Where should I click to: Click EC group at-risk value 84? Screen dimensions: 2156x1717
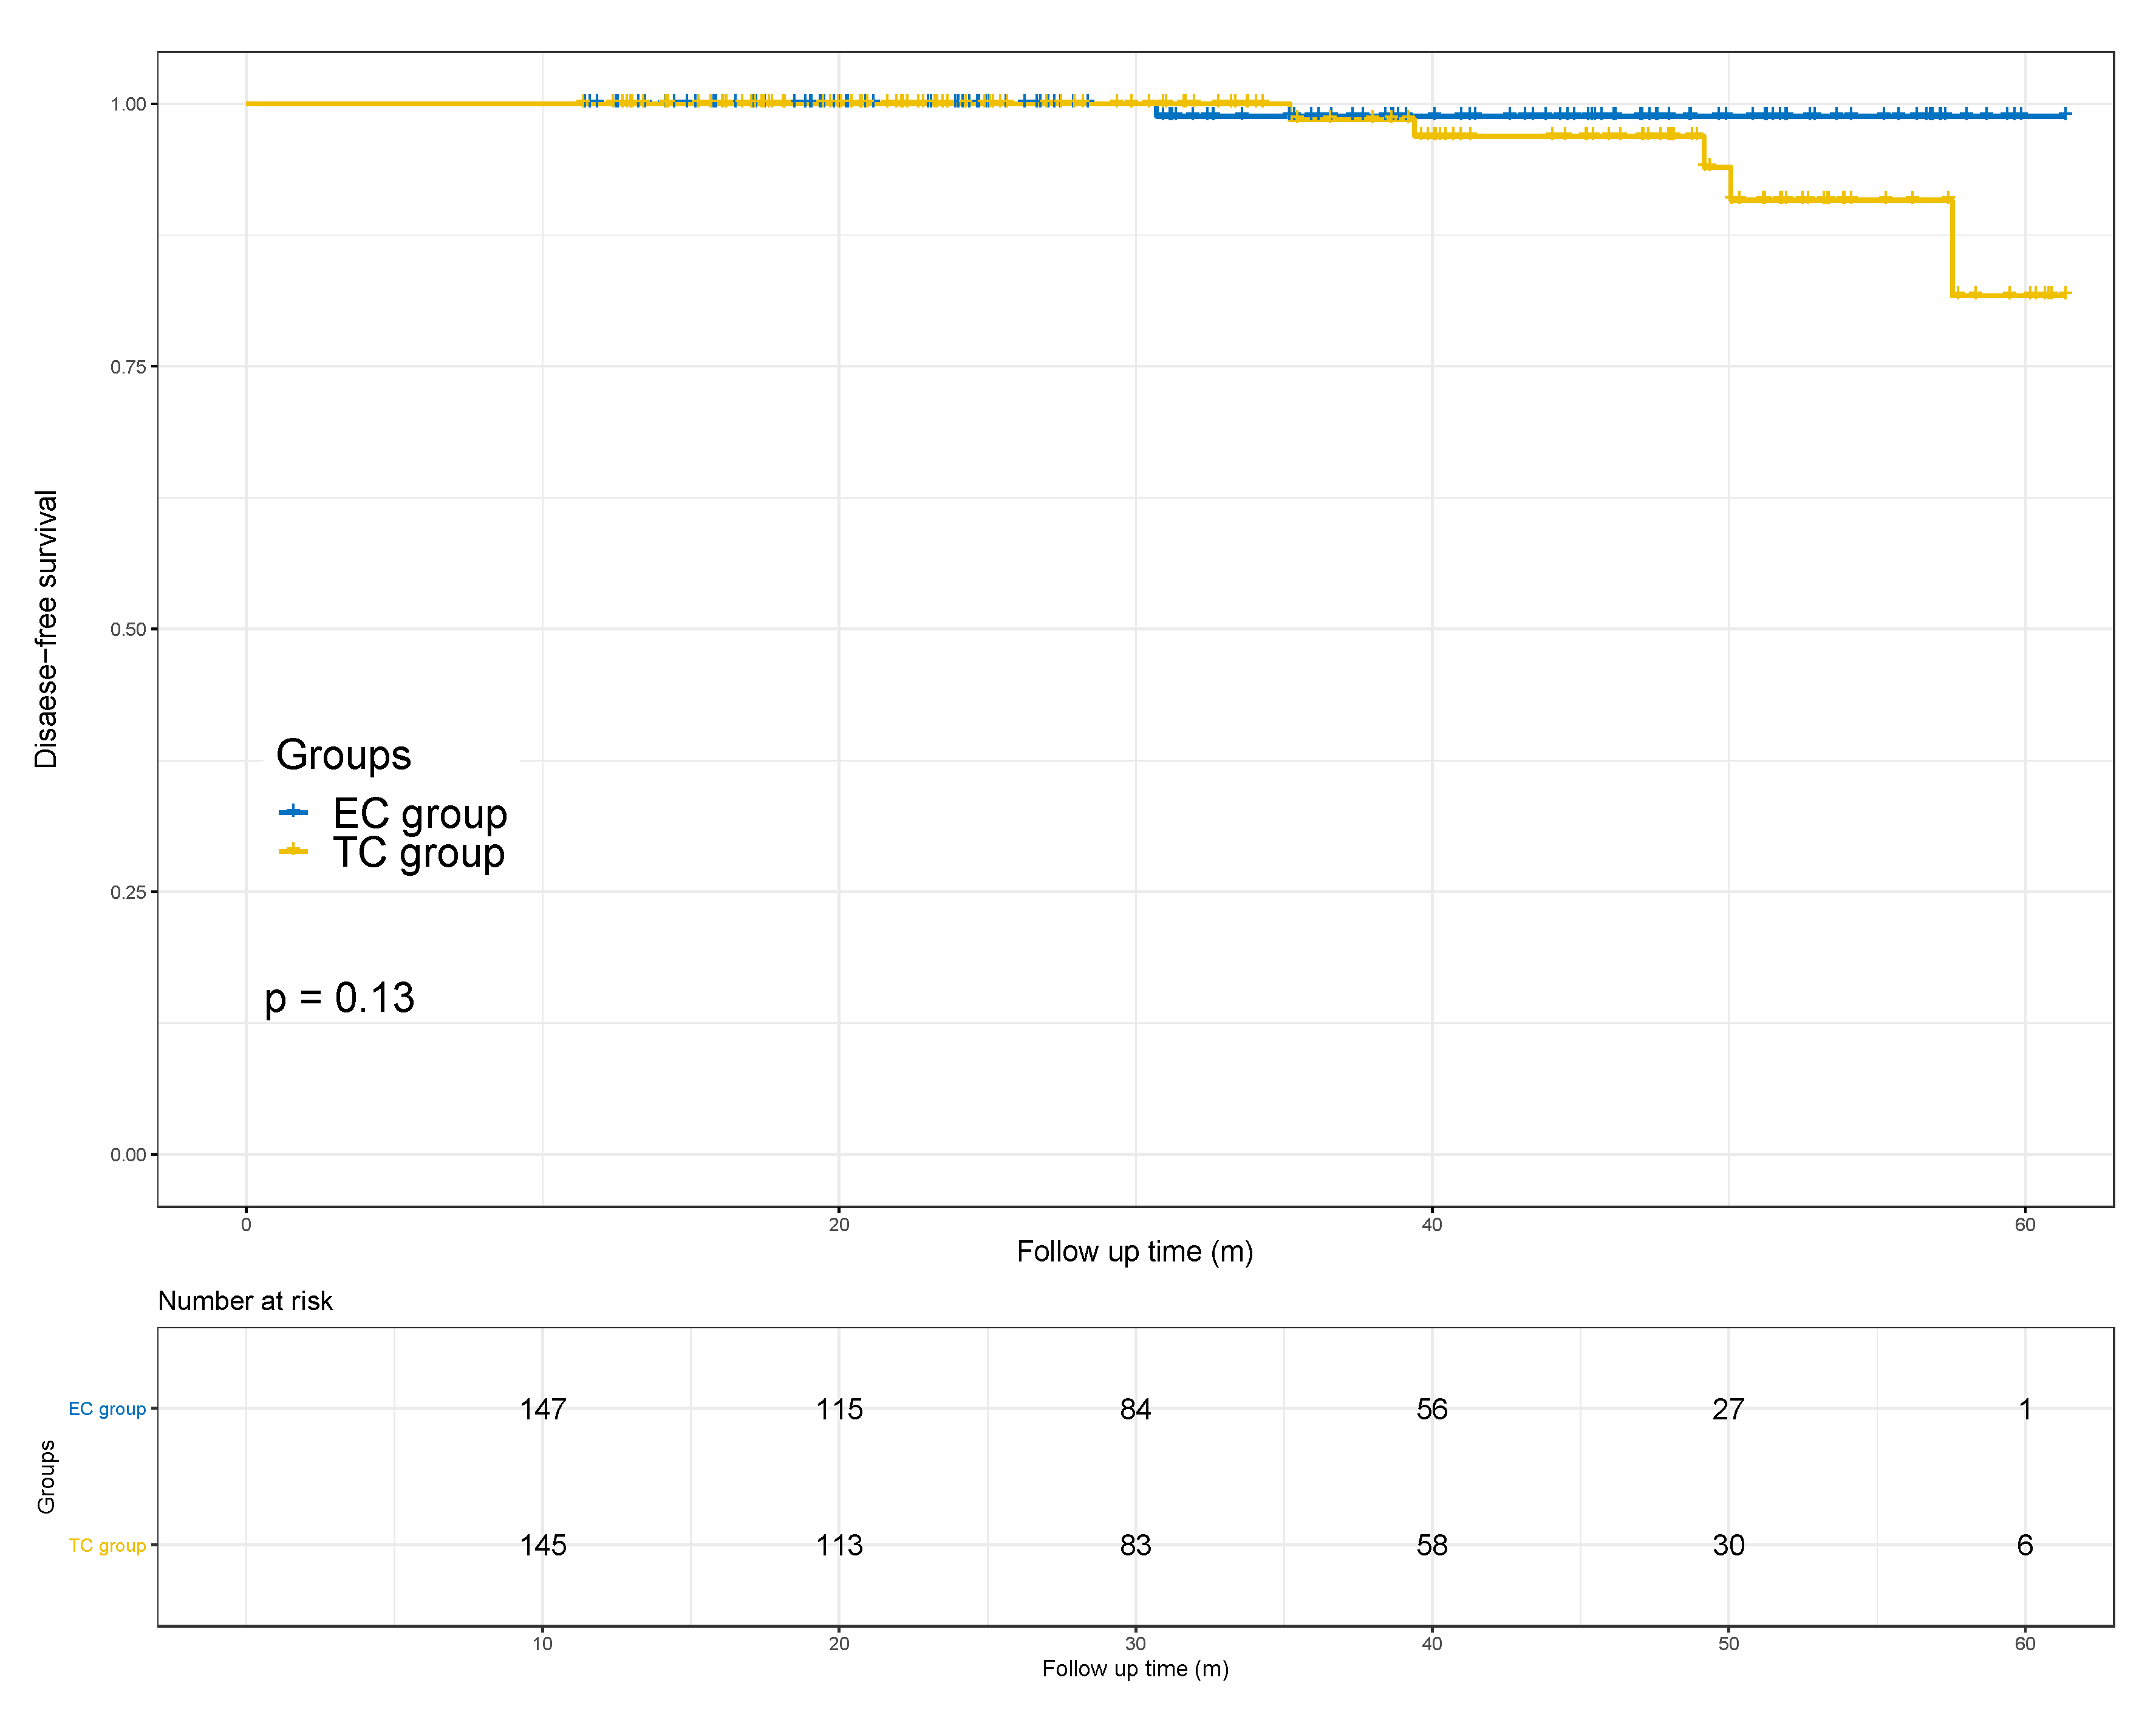coord(1135,1409)
